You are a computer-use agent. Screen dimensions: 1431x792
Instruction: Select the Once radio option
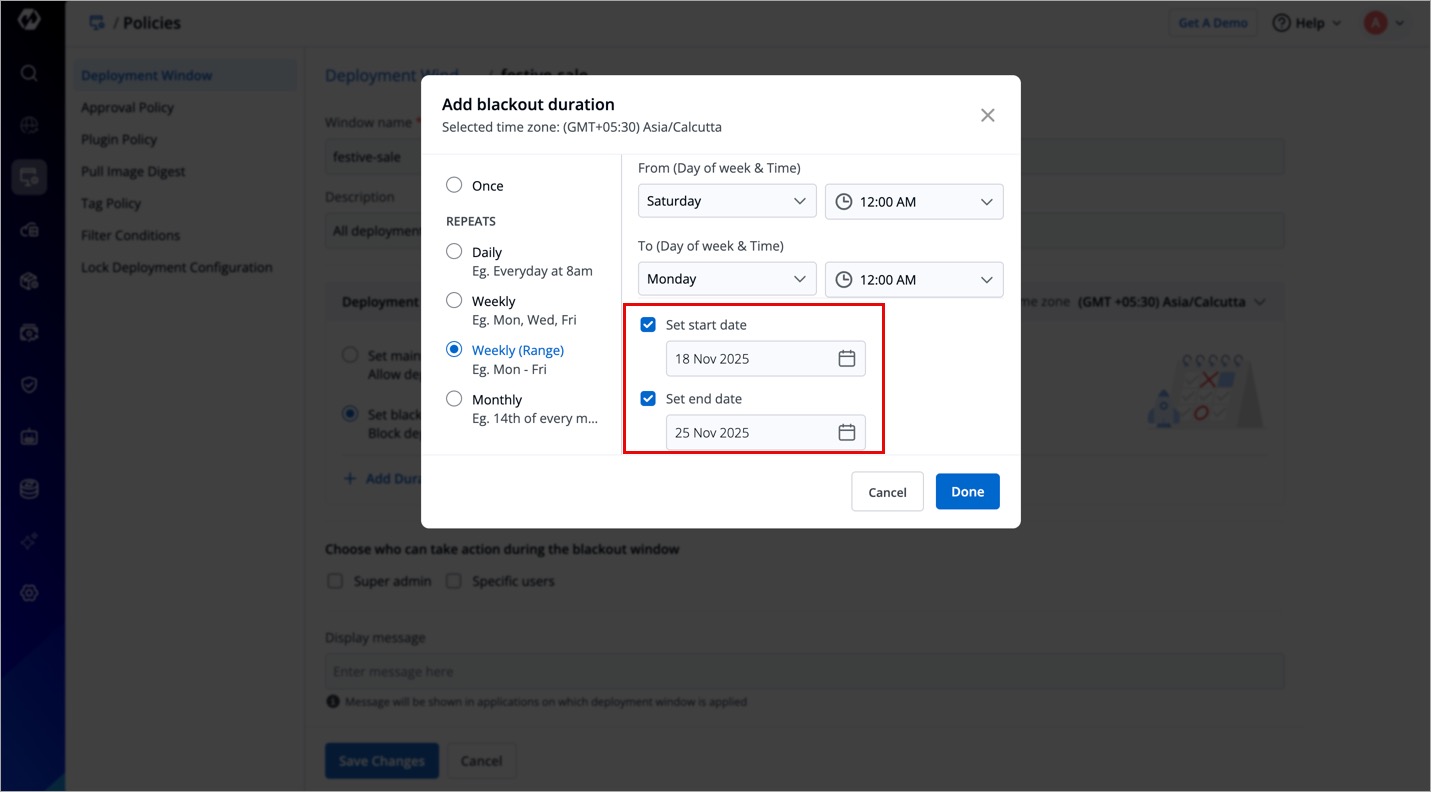pyautogui.click(x=454, y=185)
